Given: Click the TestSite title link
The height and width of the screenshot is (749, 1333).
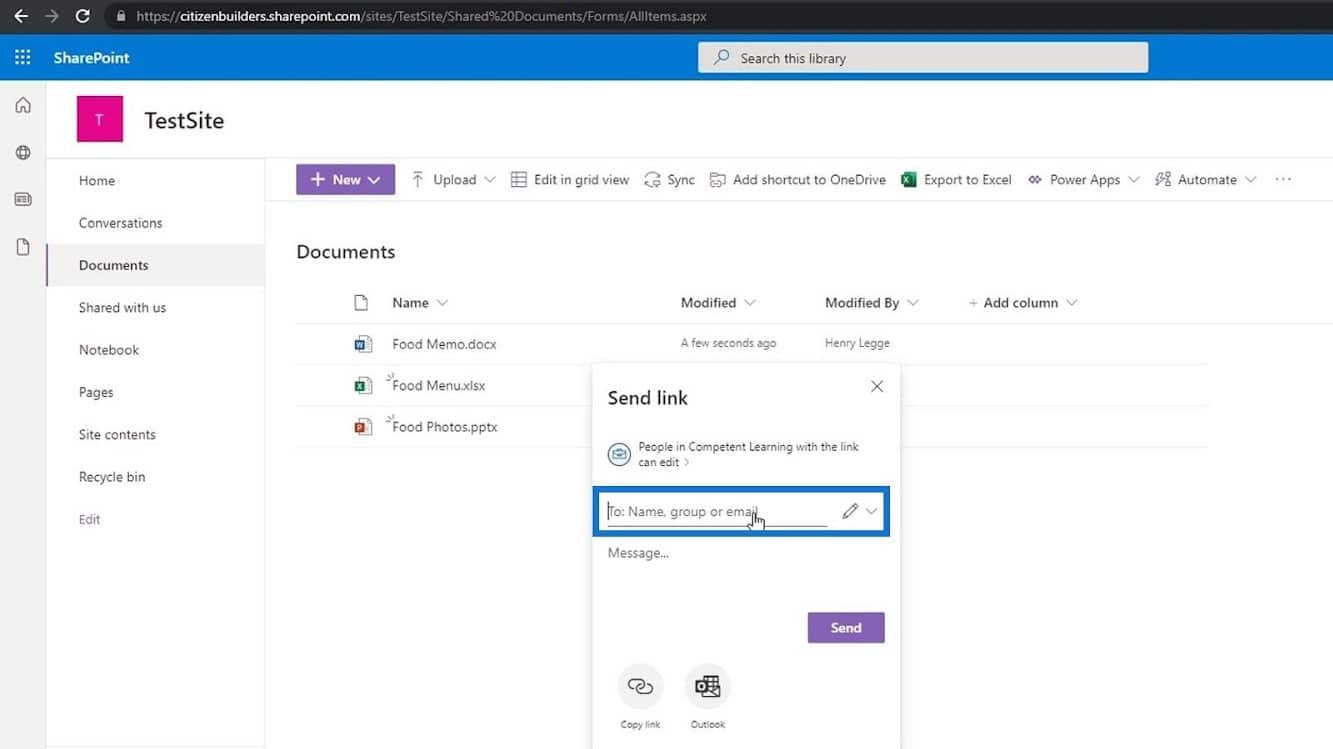Looking at the screenshot, I should coord(184,120).
